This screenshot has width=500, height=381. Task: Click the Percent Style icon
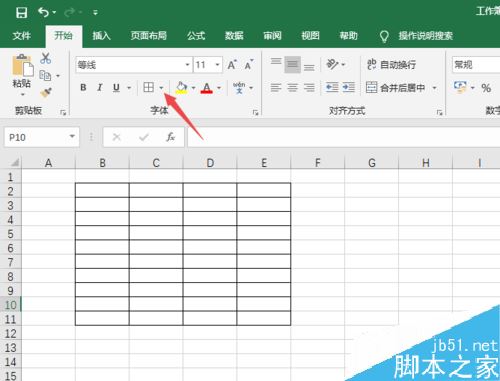click(x=486, y=88)
